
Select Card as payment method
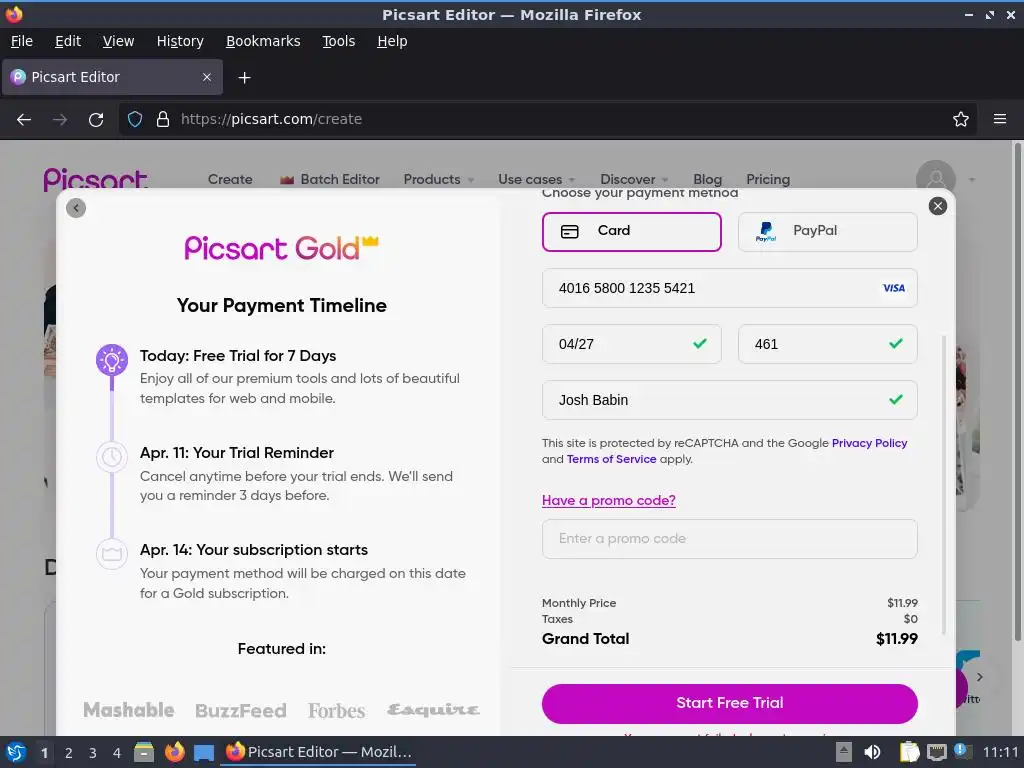pyautogui.click(x=632, y=231)
